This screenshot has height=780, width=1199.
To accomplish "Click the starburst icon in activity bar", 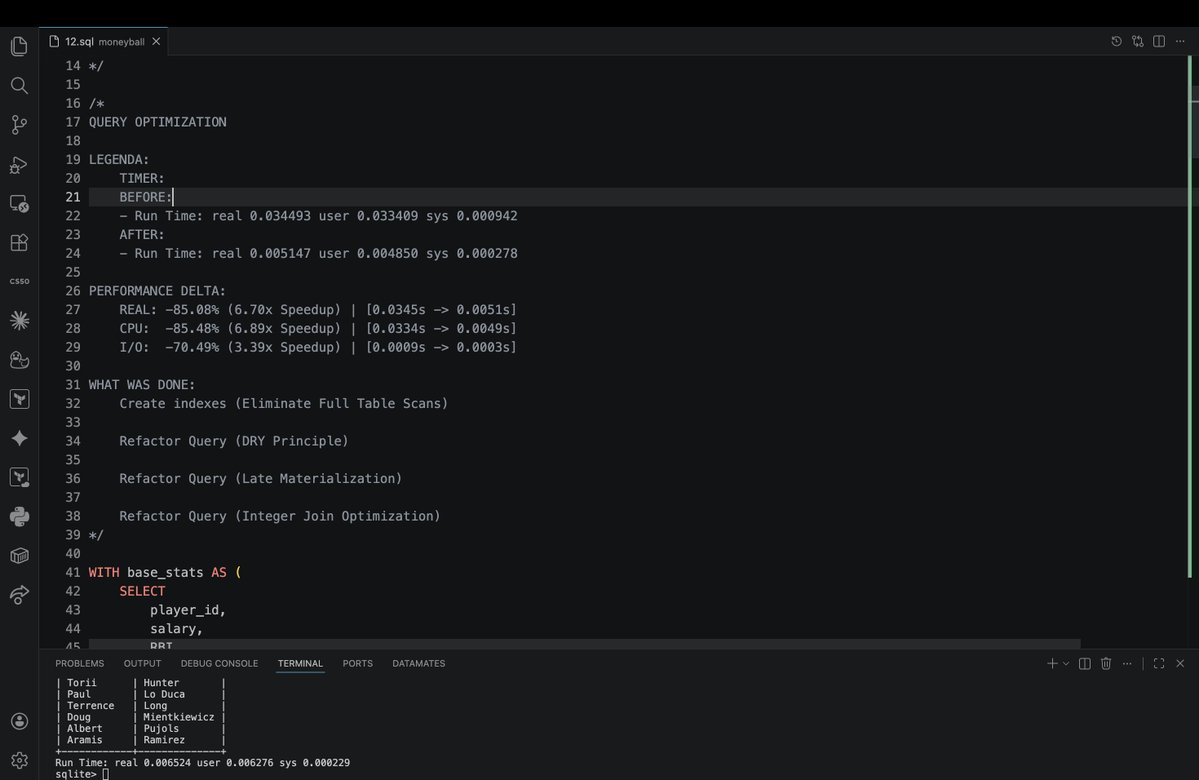I will [19, 320].
